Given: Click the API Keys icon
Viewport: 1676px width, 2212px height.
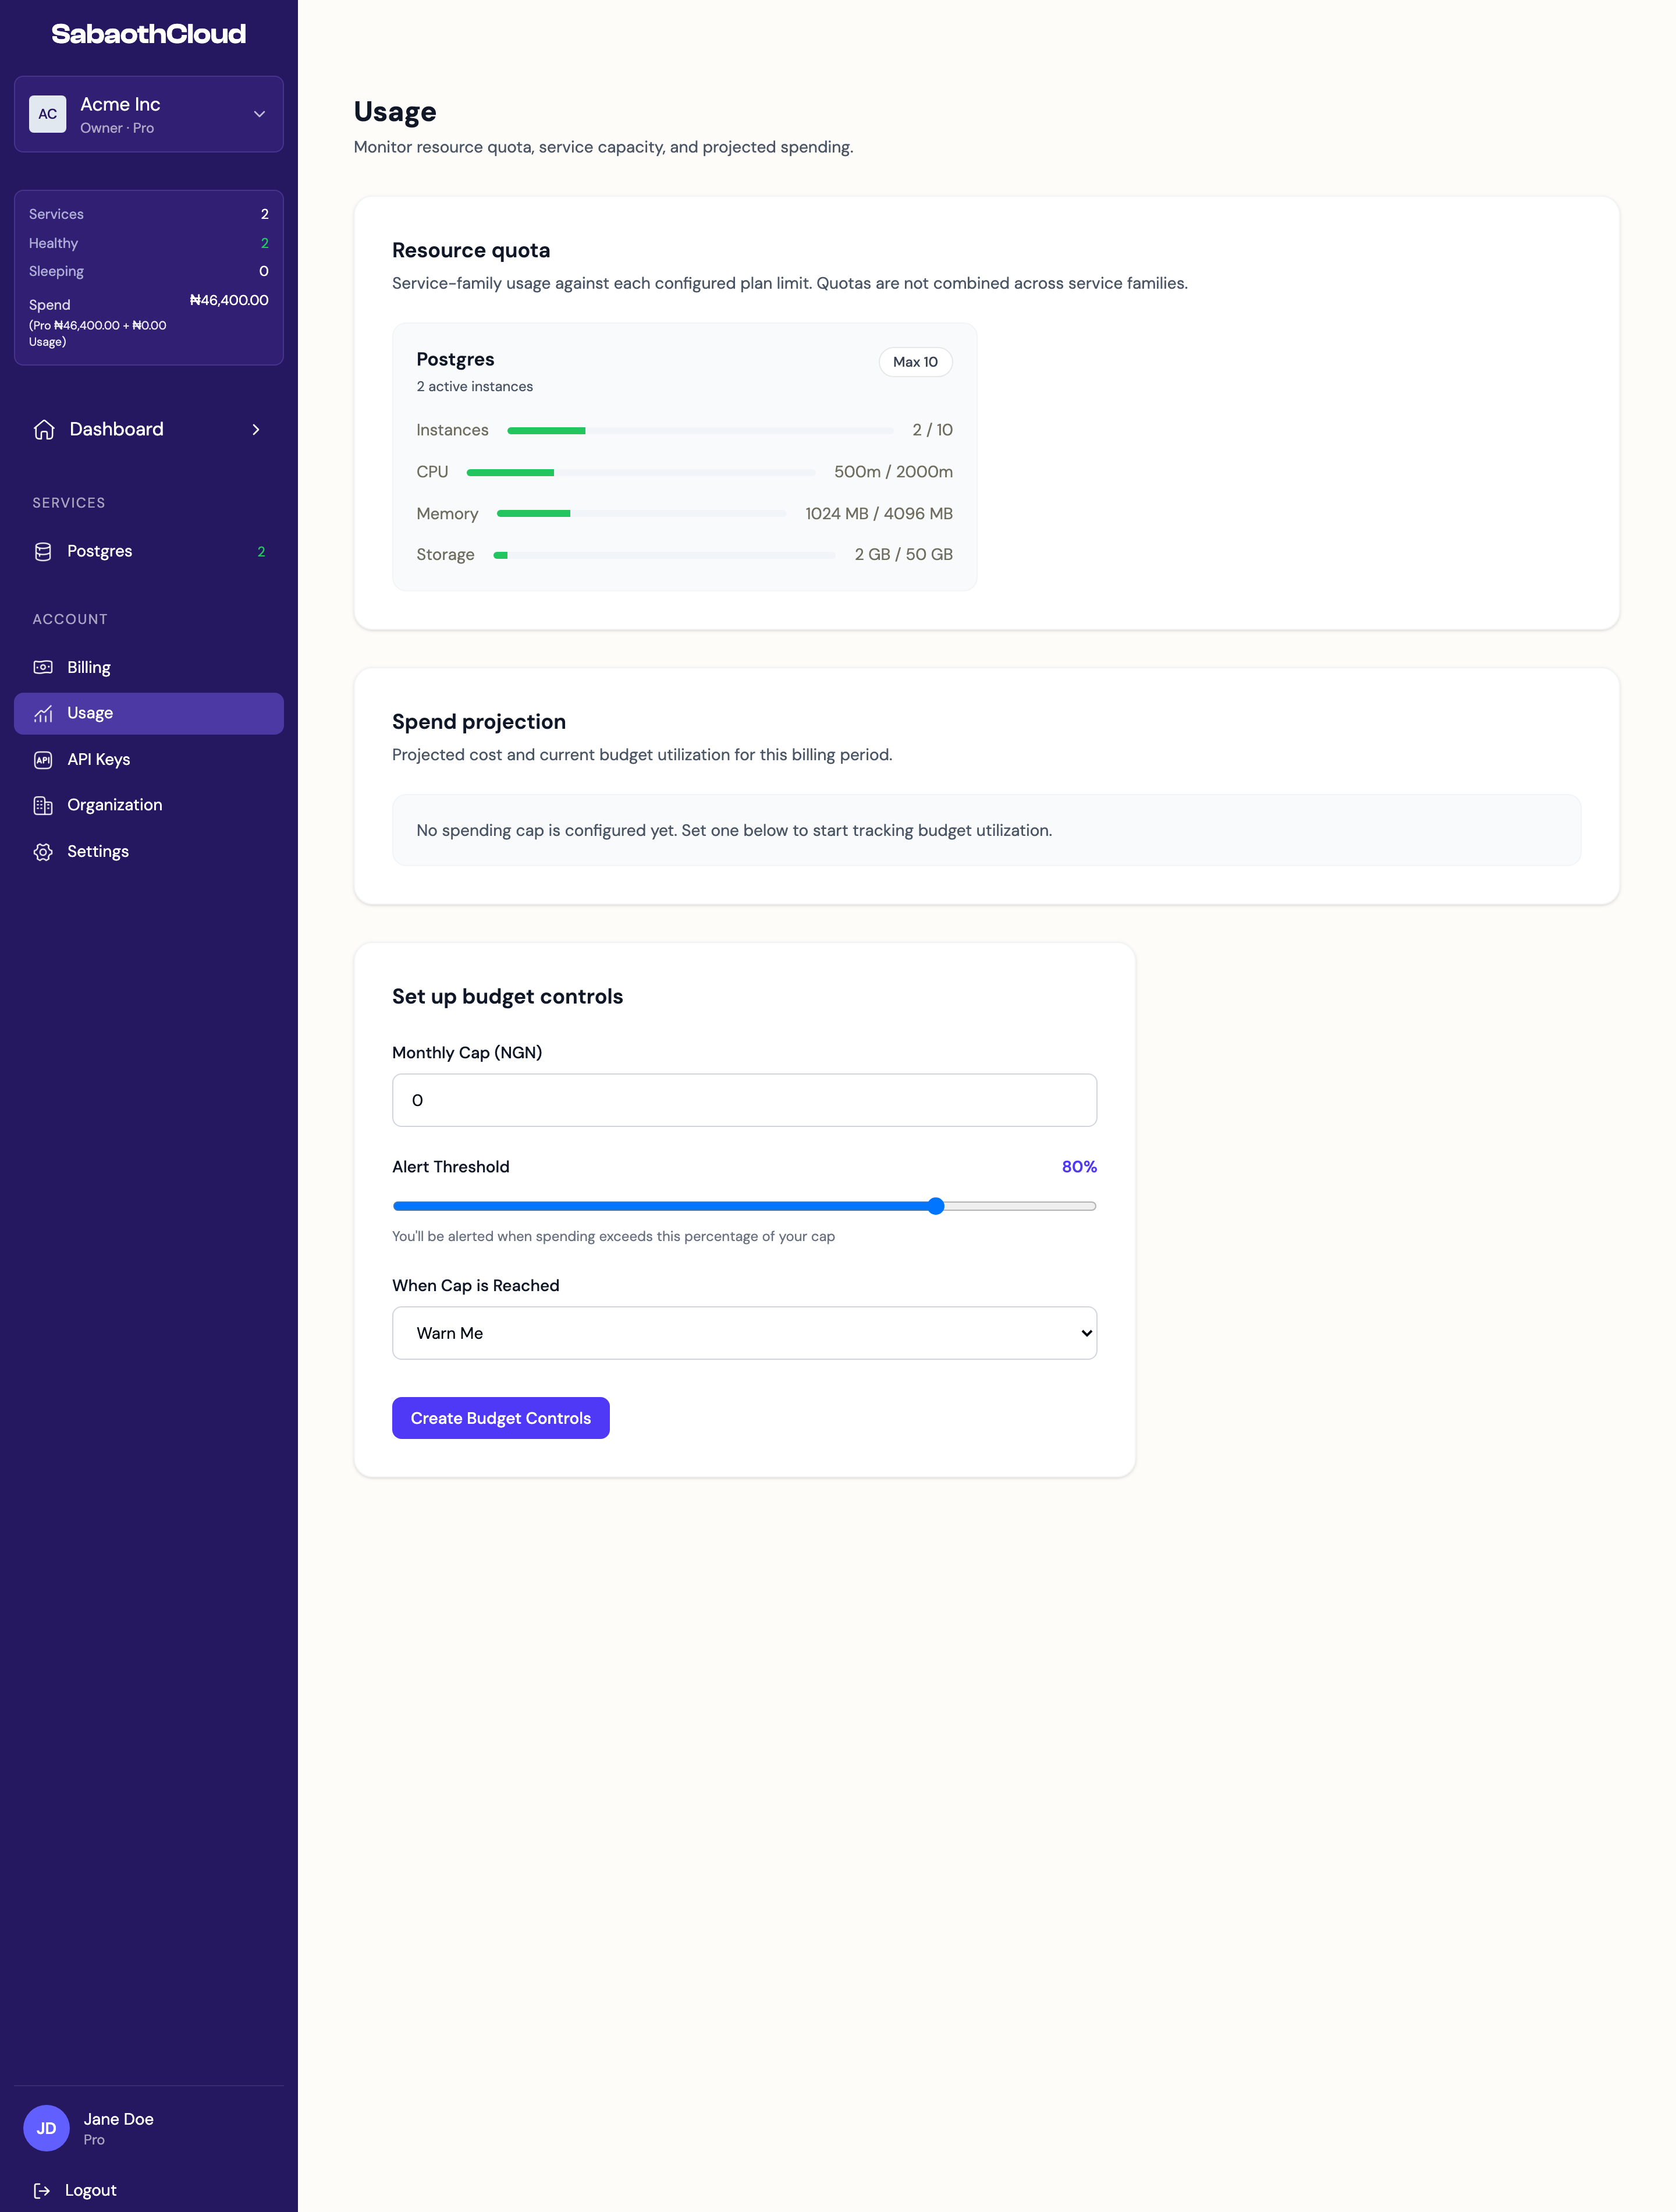Looking at the screenshot, I should pos(43,760).
